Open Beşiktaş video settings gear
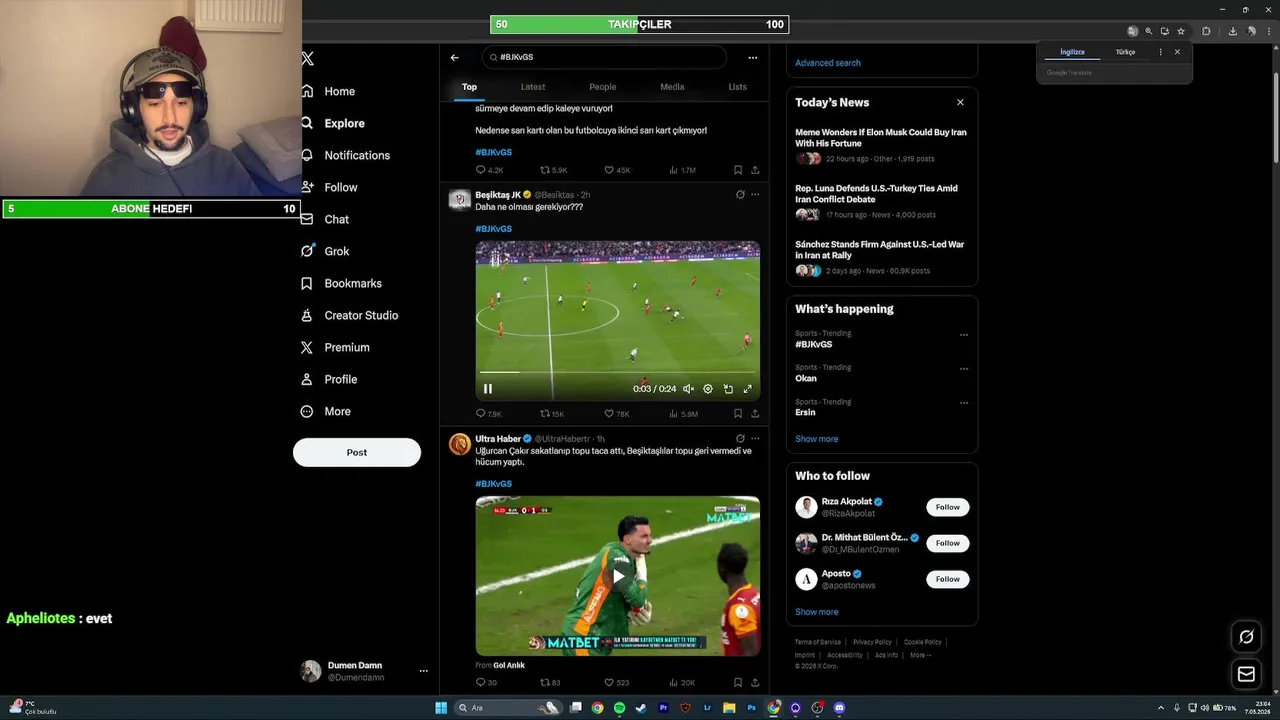1280x720 pixels. 708,389
